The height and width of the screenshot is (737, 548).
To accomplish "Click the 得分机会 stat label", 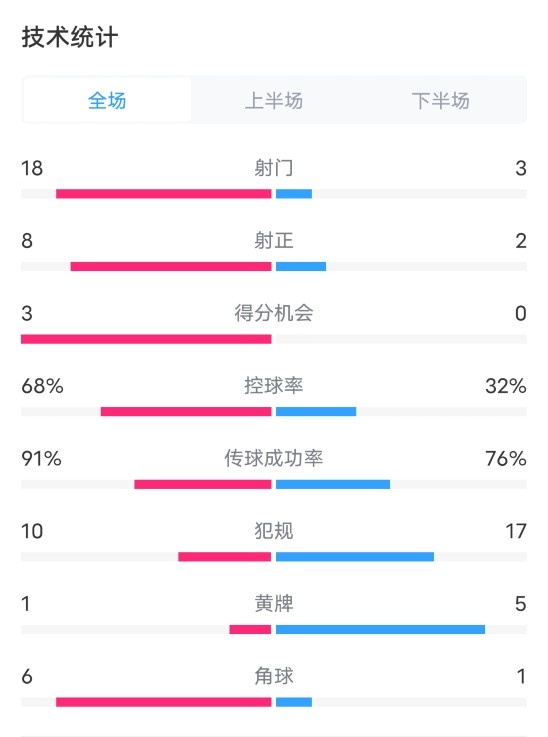I will (274, 313).
